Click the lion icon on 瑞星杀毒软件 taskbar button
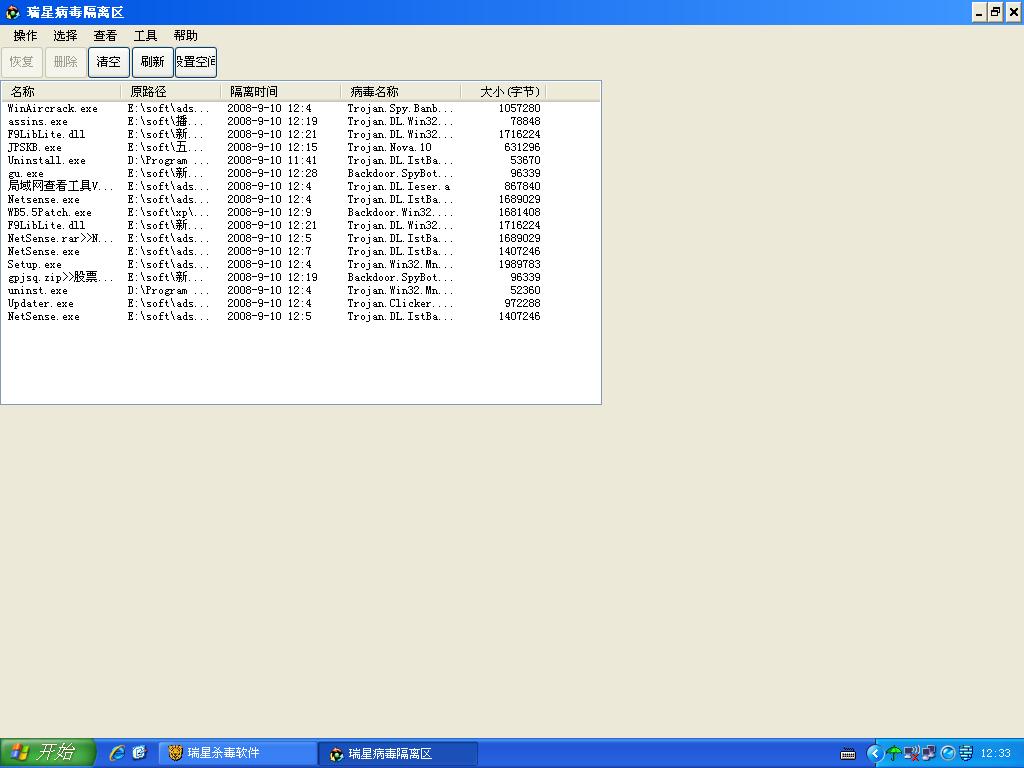This screenshot has width=1024, height=768. tap(175, 753)
